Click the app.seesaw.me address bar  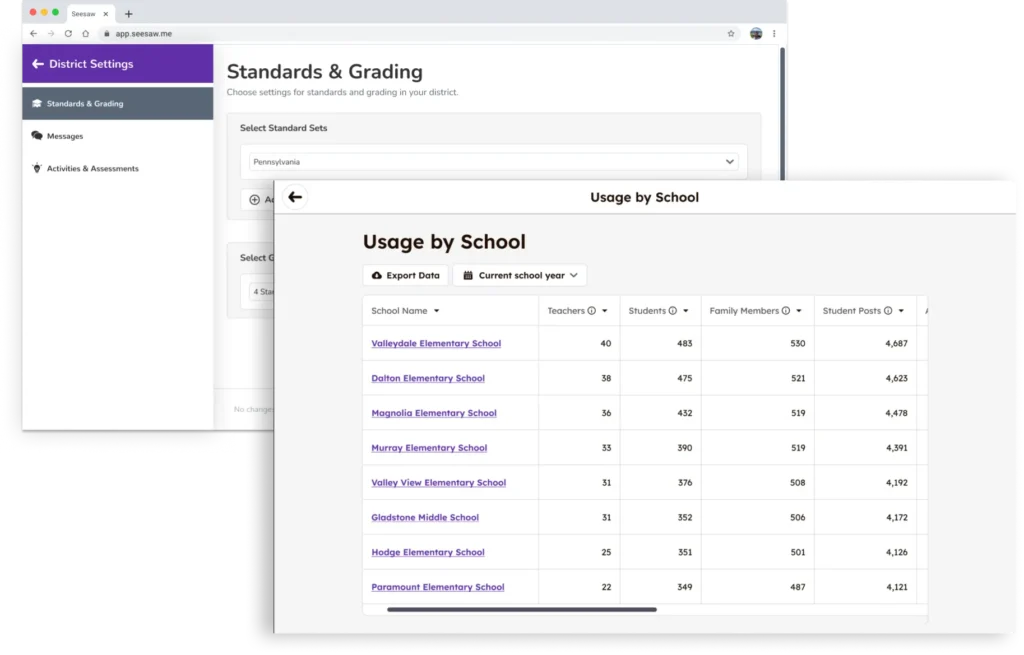pos(418,33)
